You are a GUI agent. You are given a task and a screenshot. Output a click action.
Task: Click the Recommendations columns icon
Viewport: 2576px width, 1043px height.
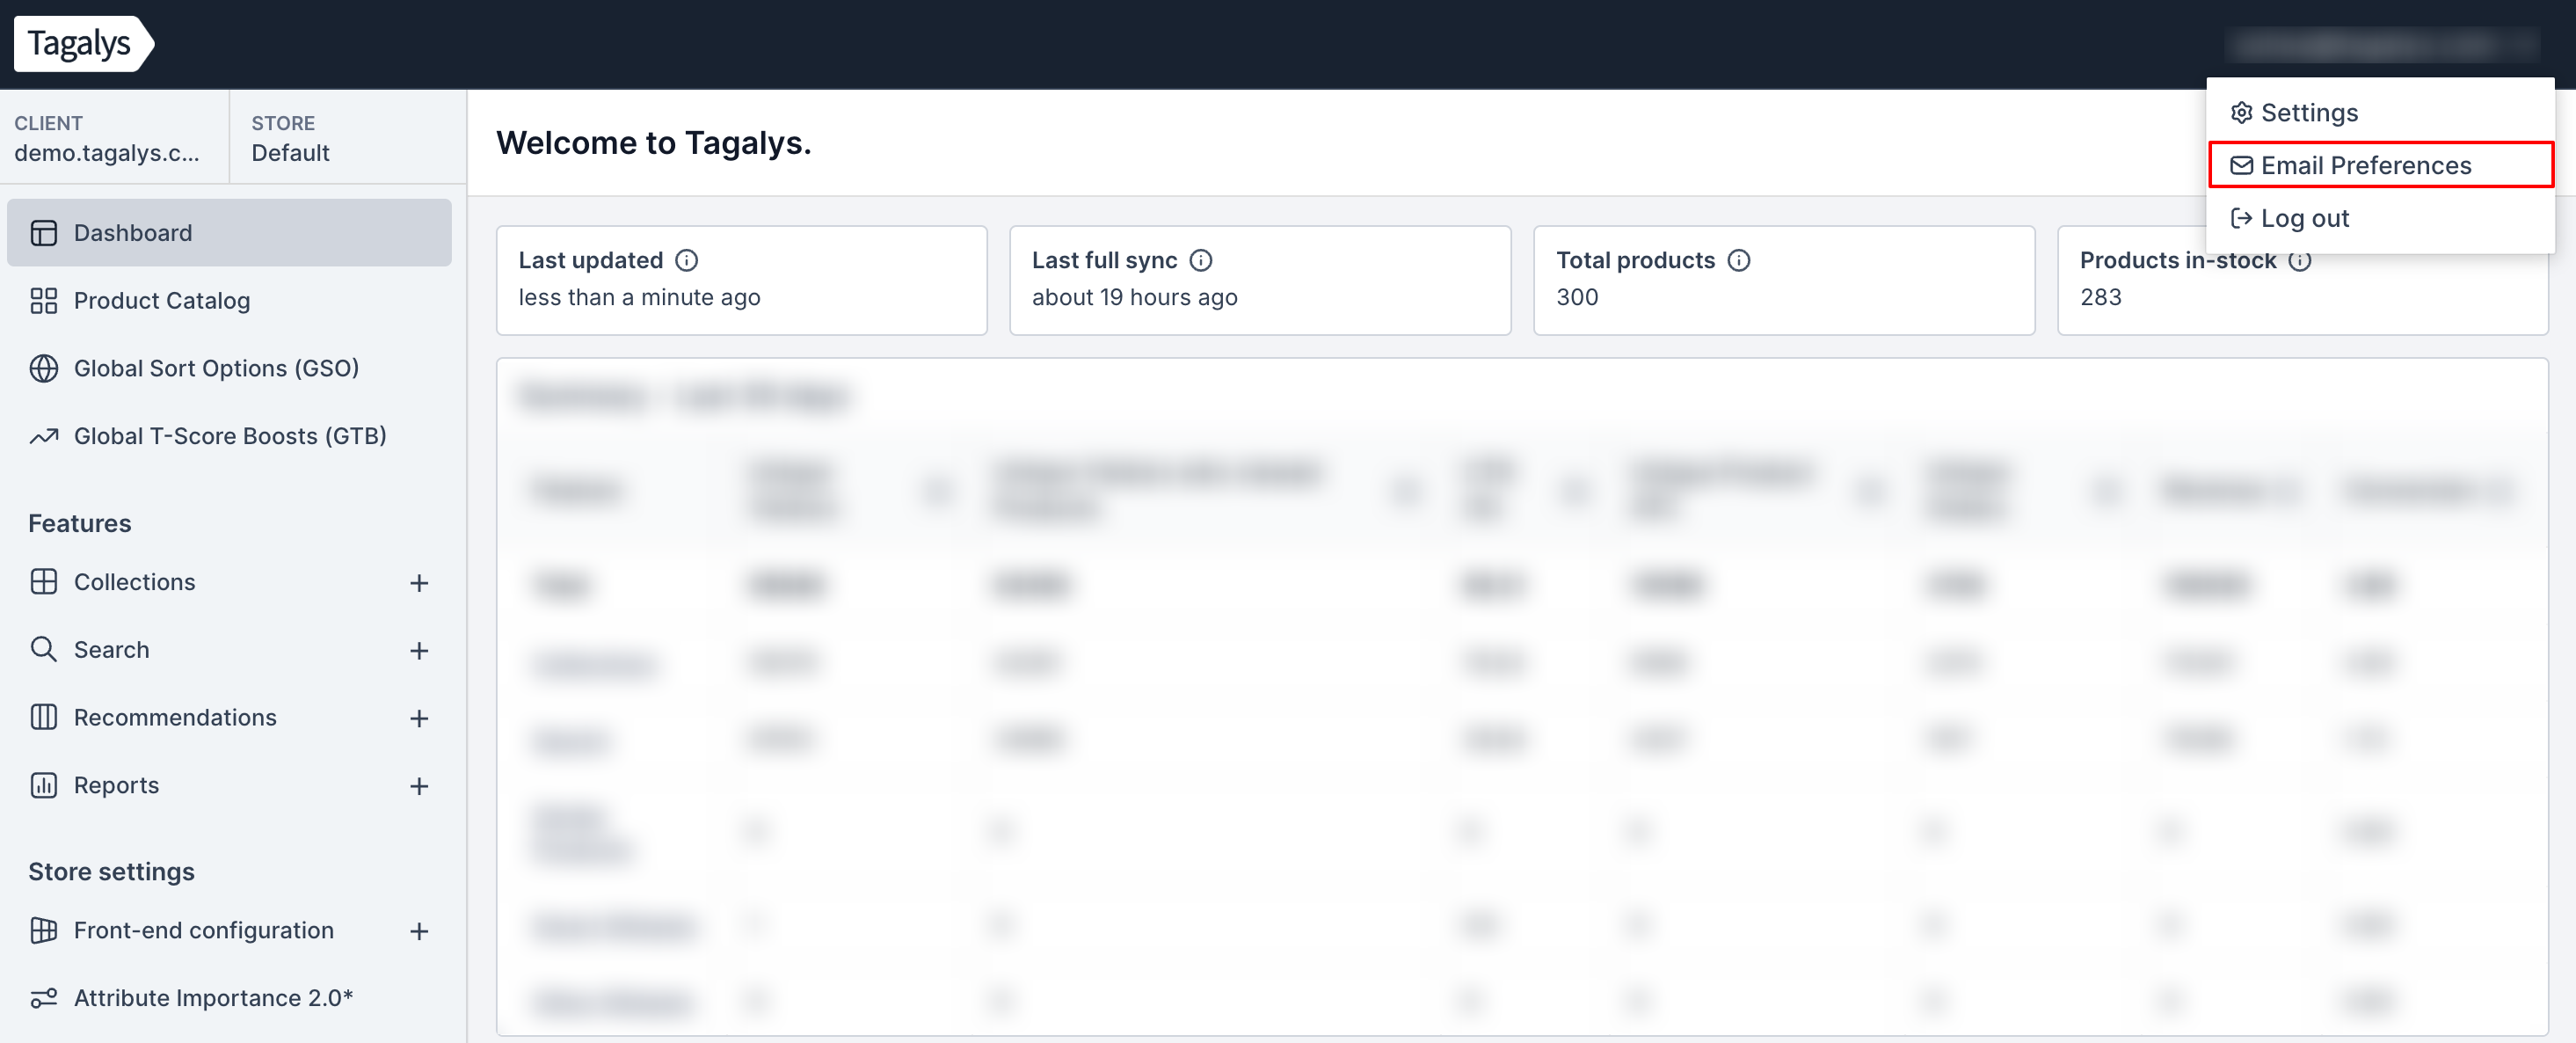(44, 717)
